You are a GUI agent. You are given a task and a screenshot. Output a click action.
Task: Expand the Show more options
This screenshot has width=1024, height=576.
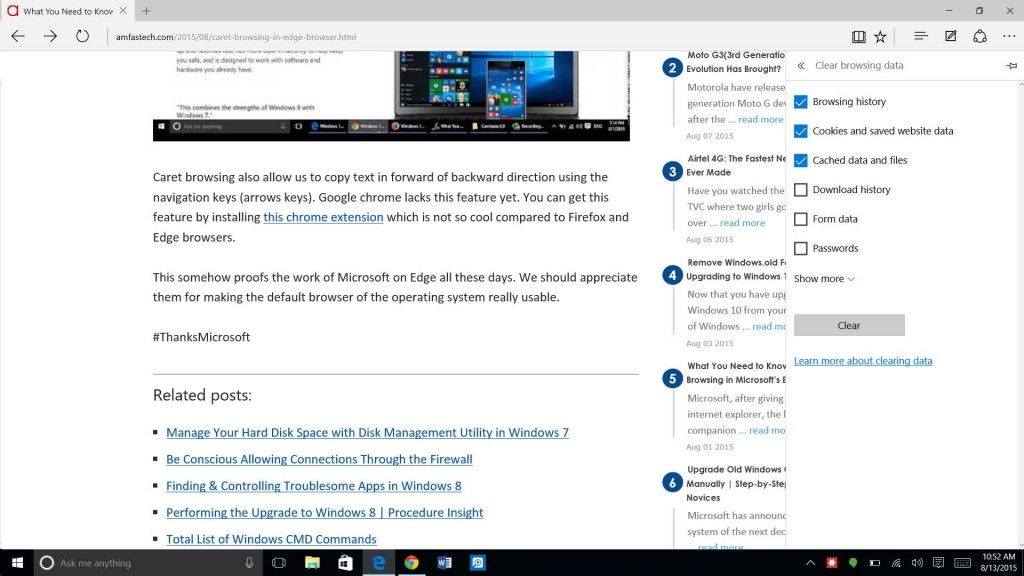tap(823, 279)
